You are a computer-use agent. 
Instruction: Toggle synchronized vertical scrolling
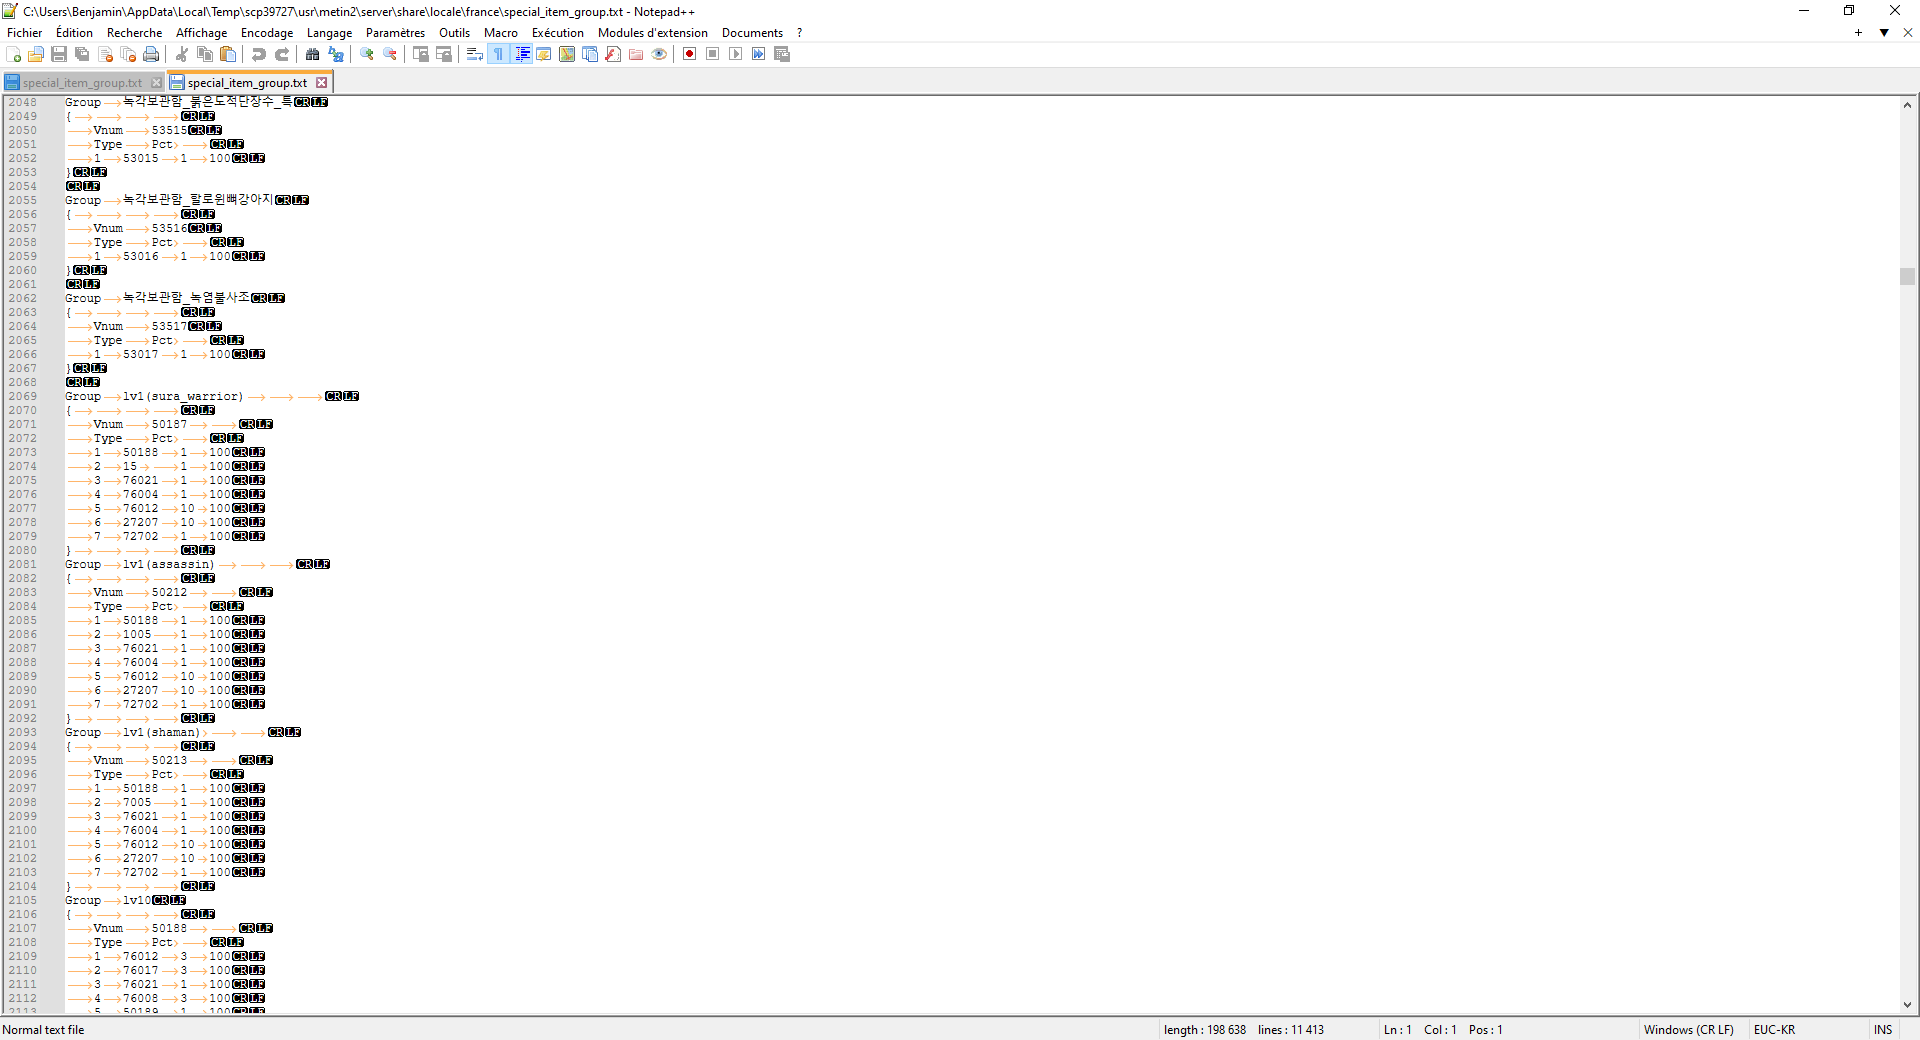[x=421, y=54]
